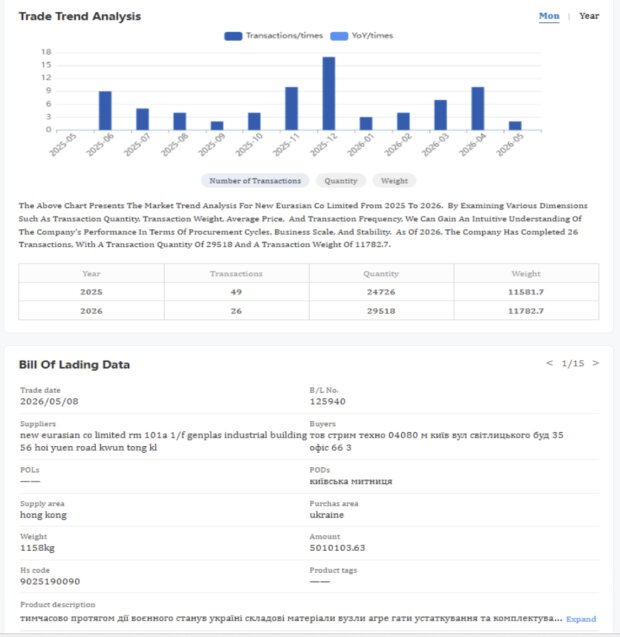620x637 pixels.
Task: Click the Transactions column header
Action: 236,273
